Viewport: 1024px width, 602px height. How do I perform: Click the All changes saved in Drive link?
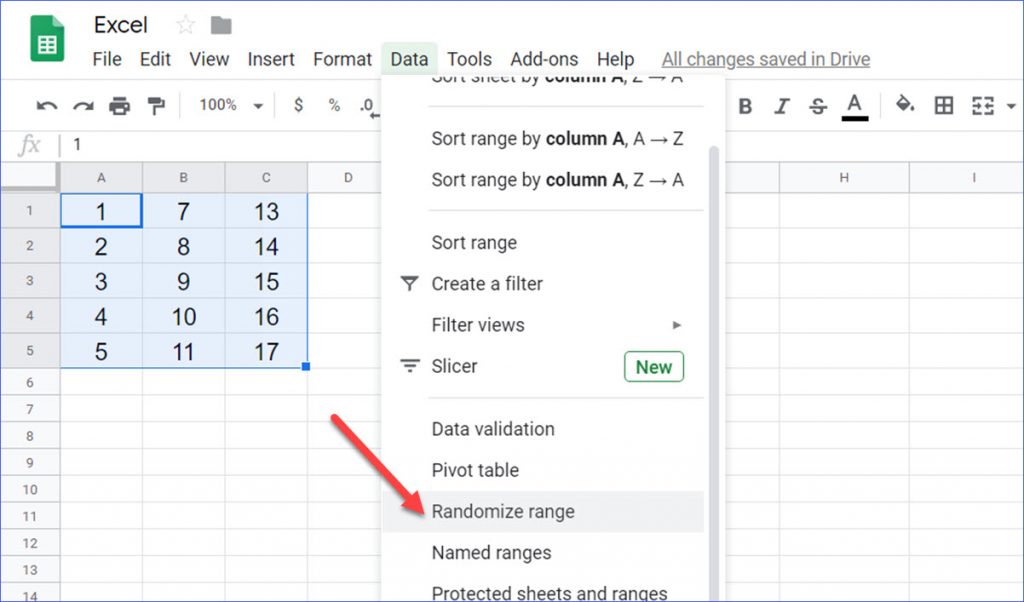[765, 59]
